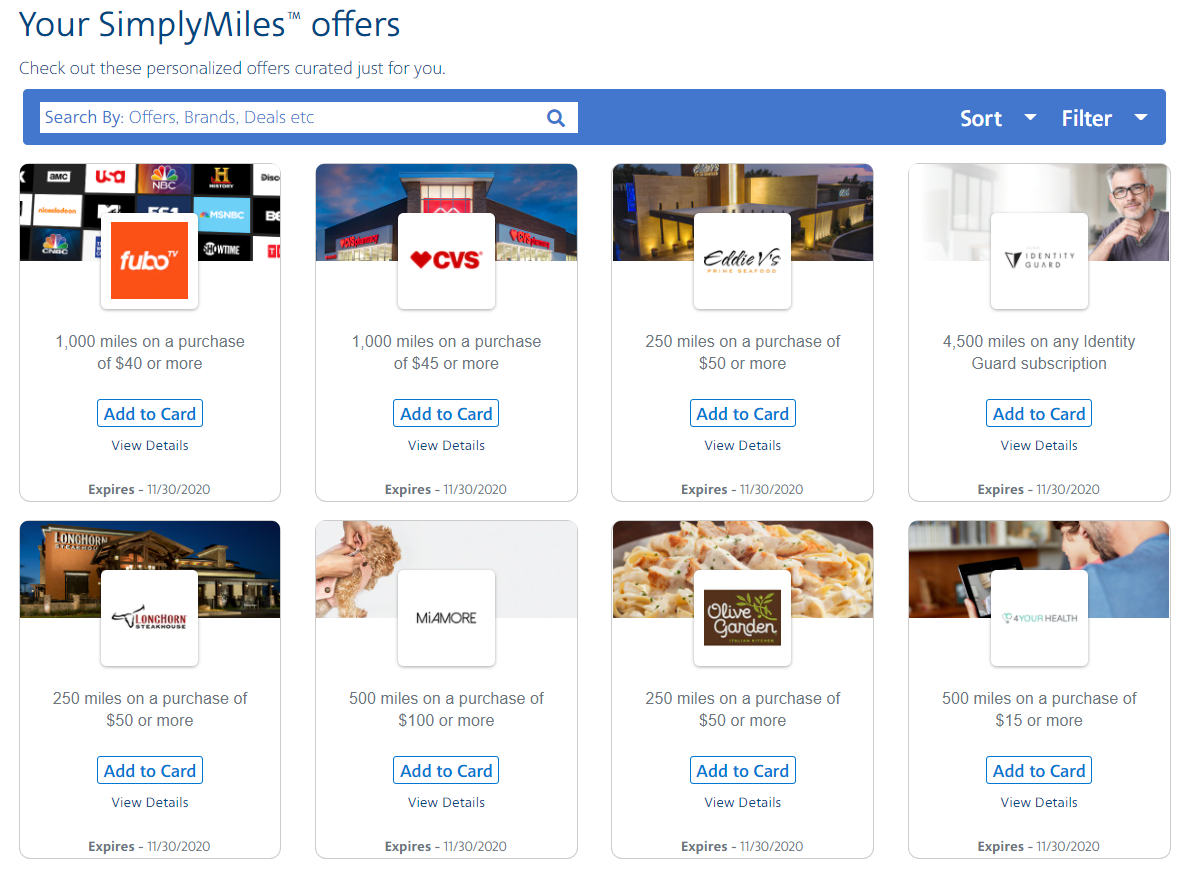View details of the Olive Garden offer

coord(742,803)
